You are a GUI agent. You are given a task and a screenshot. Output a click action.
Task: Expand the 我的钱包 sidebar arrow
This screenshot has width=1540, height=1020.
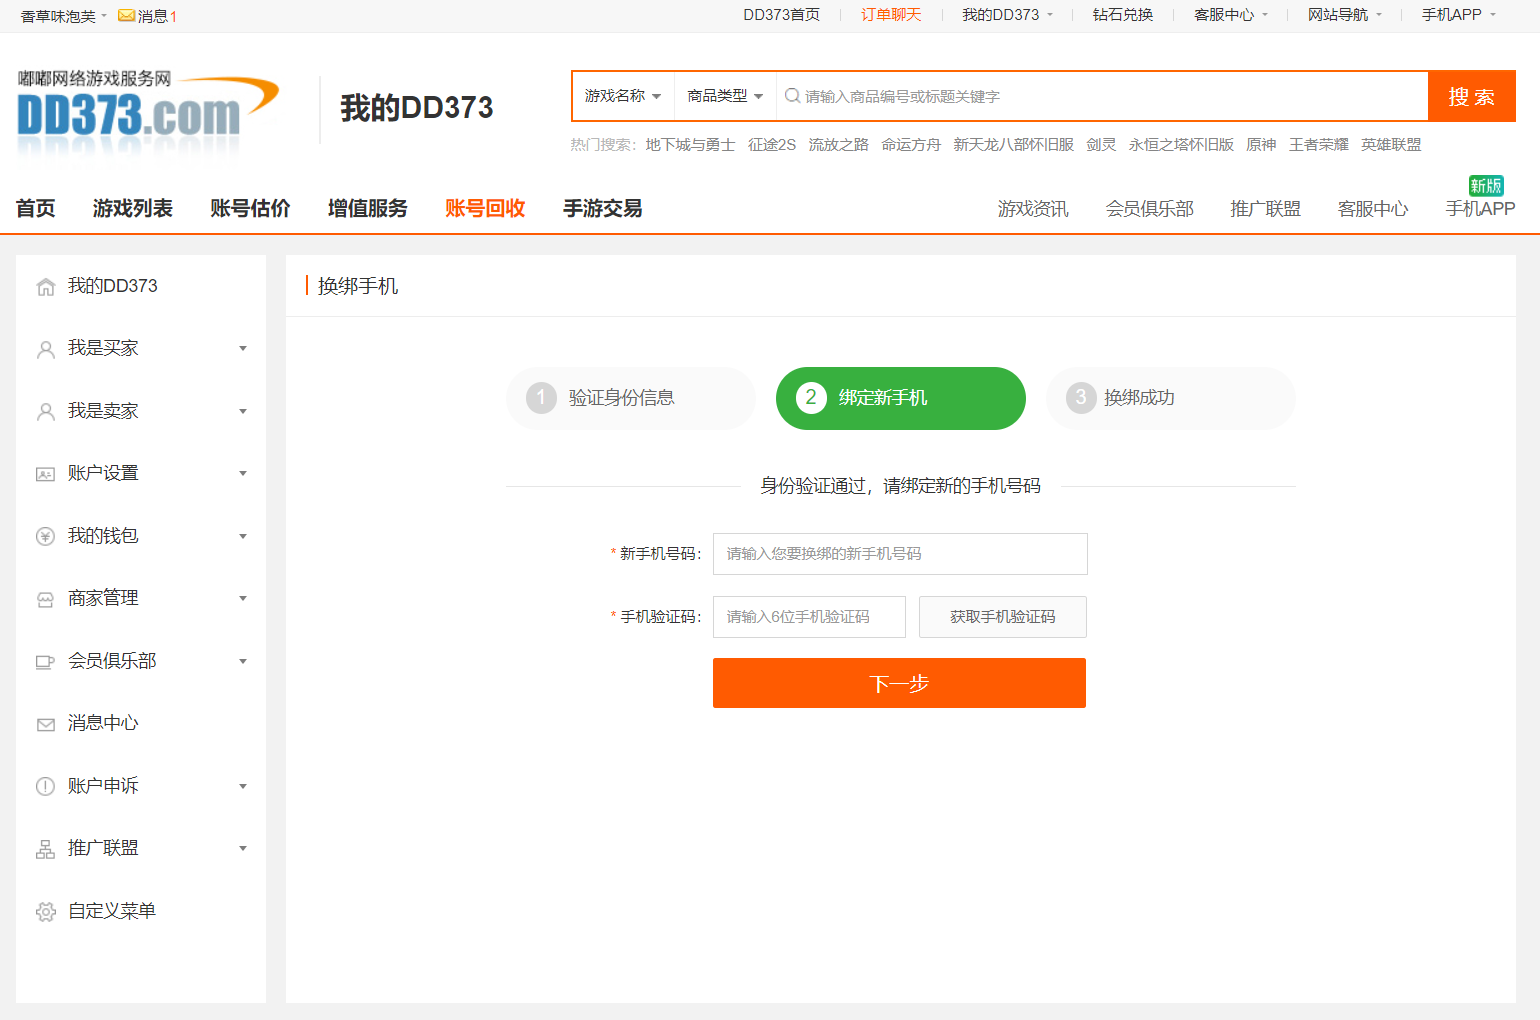pyautogui.click(x=243, y=537)
